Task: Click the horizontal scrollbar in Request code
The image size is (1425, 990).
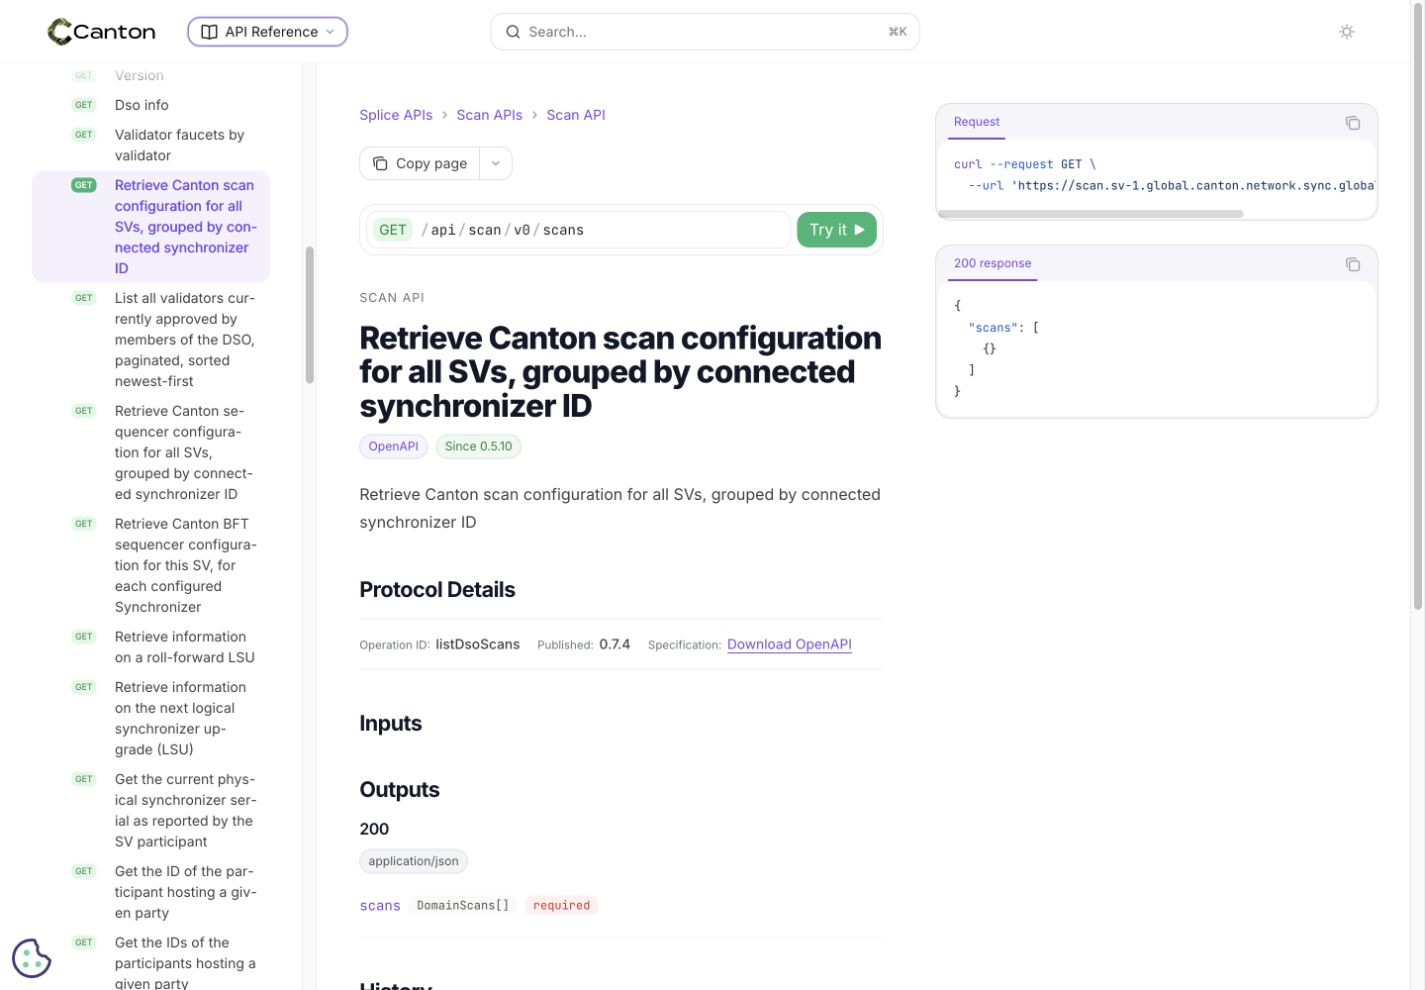Action: [x=1090, y=214]
